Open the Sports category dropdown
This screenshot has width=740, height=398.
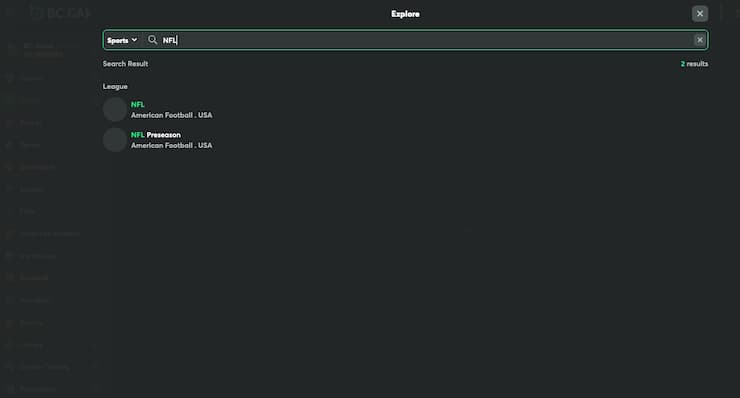122,40
